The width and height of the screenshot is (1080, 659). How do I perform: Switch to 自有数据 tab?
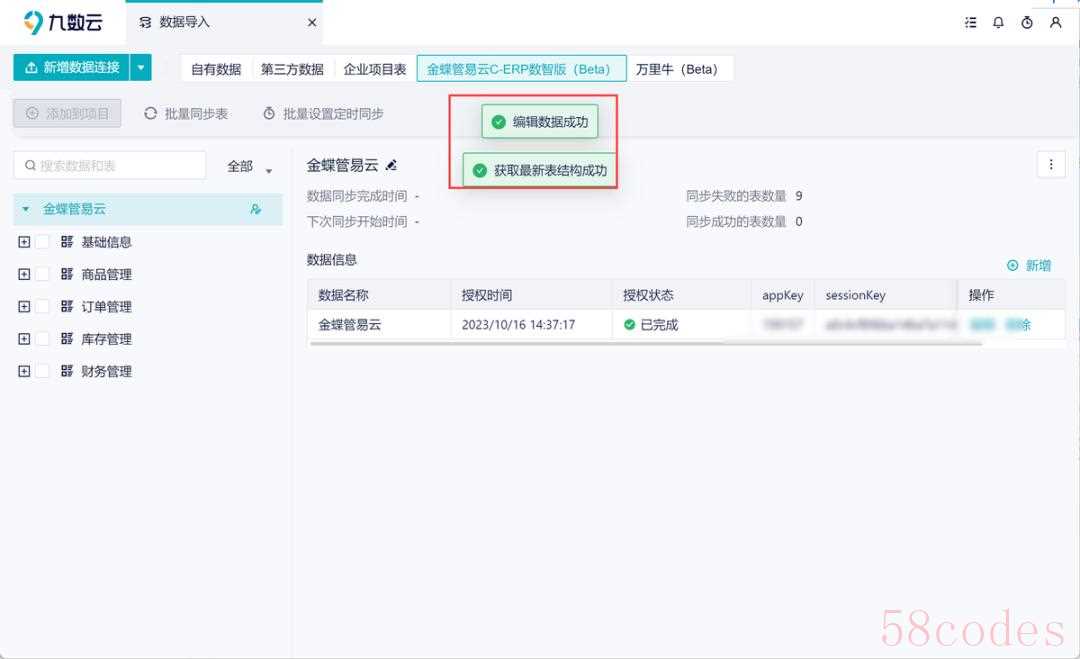tap(216, 69)
